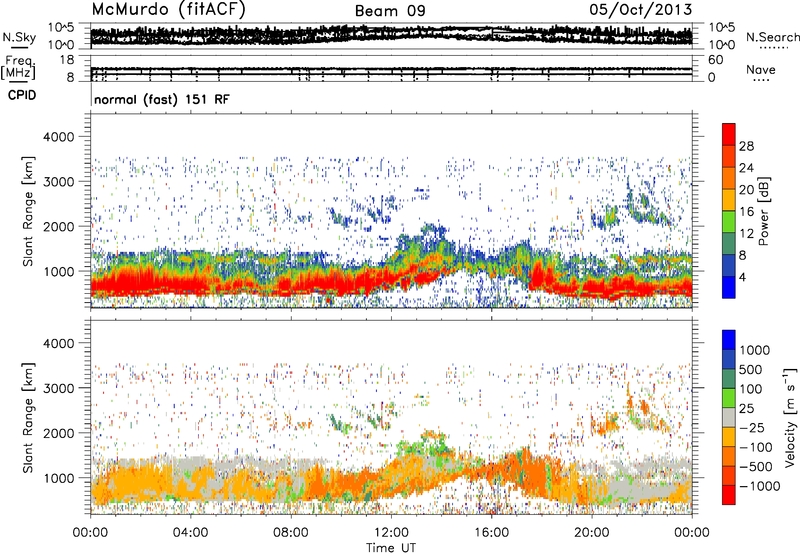This screenshot has height=554, width=800.
Task: Click the date '05/Oct/2013'
Action: pos(641,9)
